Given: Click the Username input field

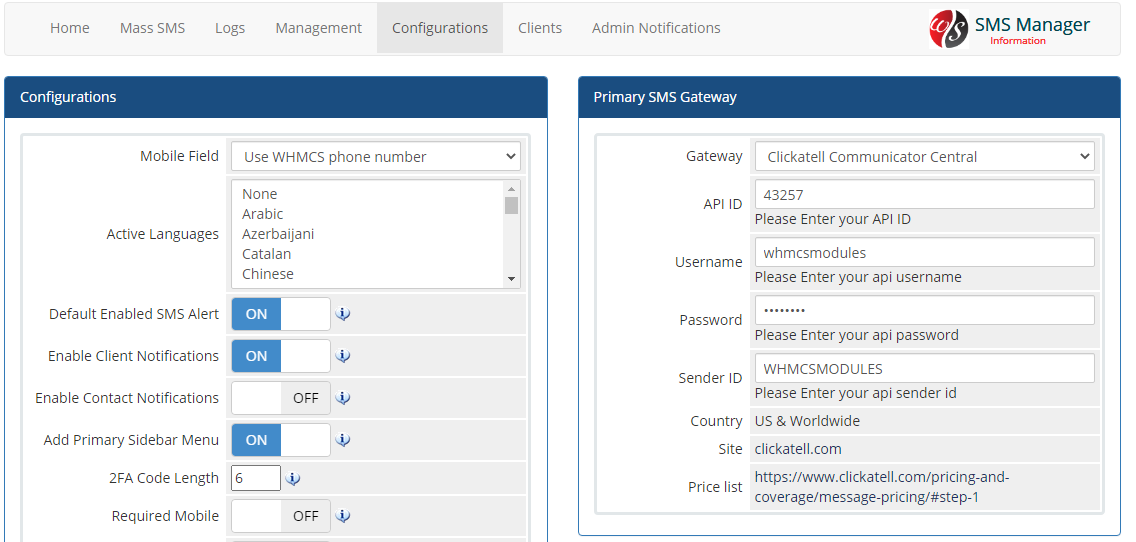Looking at the screenshot, I should tap(924, 253).
